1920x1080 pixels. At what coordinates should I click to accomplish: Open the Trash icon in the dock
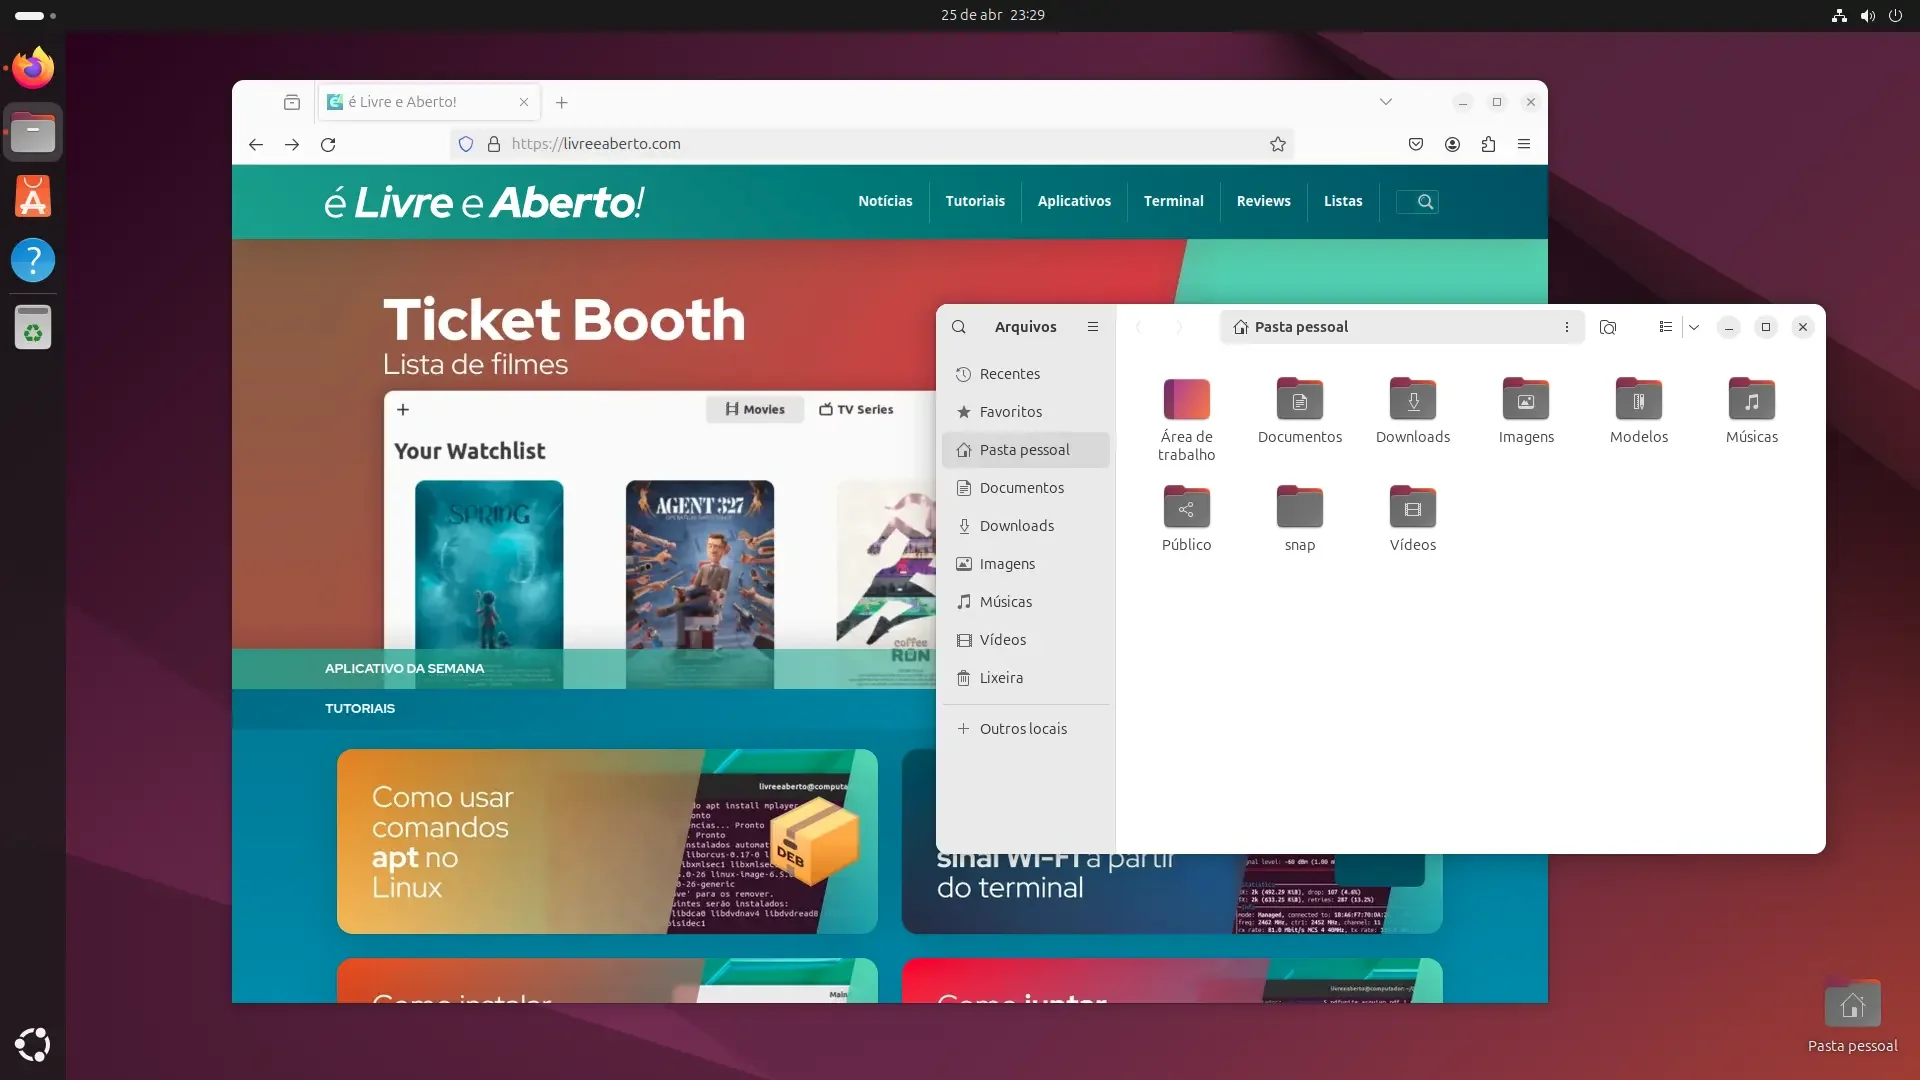click(x=33, y=328)
